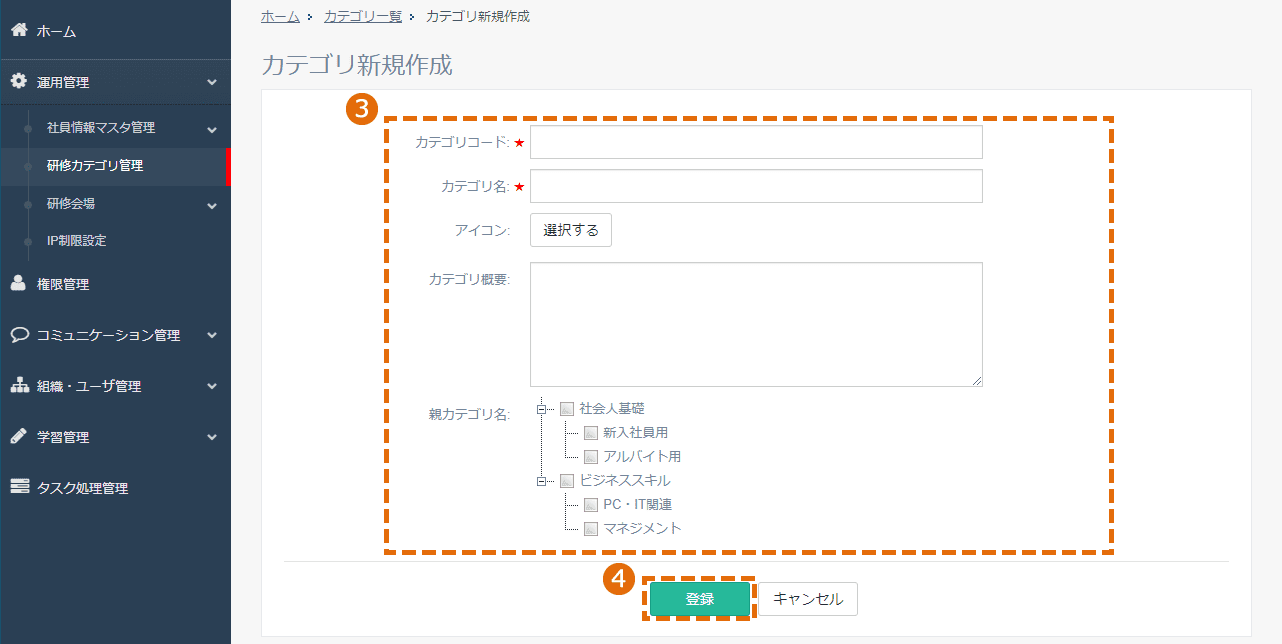Check the アルバイト用 checkbox
1282x644 pixels.
[591, 456]
